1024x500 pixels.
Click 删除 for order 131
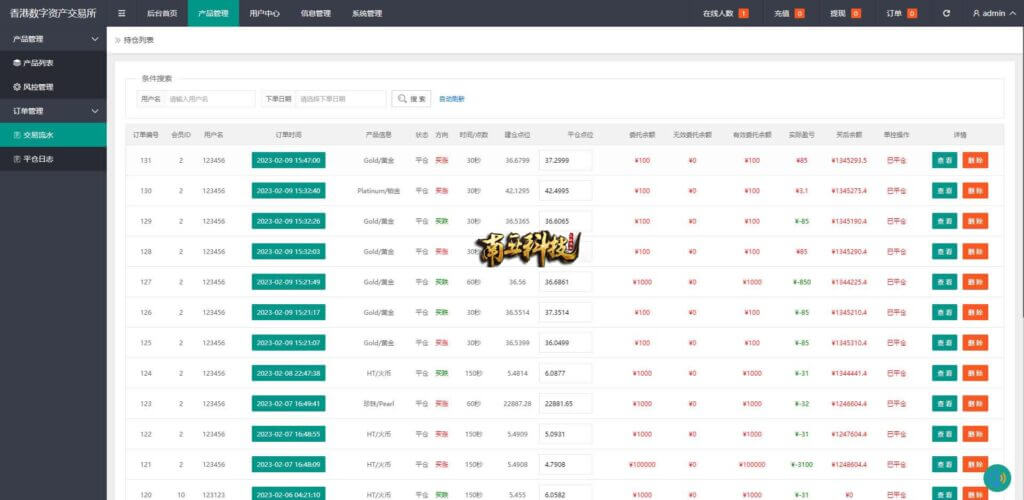click(975, 160)
